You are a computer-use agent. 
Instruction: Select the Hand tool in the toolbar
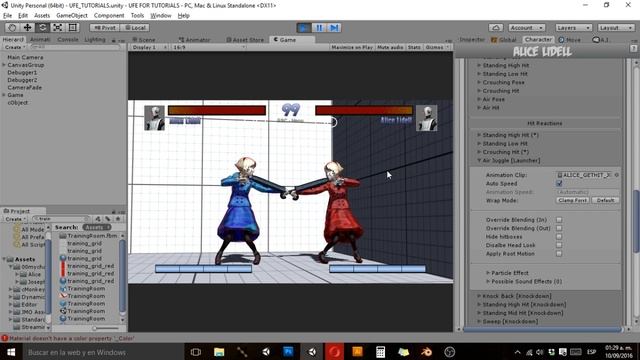[12, 28]
